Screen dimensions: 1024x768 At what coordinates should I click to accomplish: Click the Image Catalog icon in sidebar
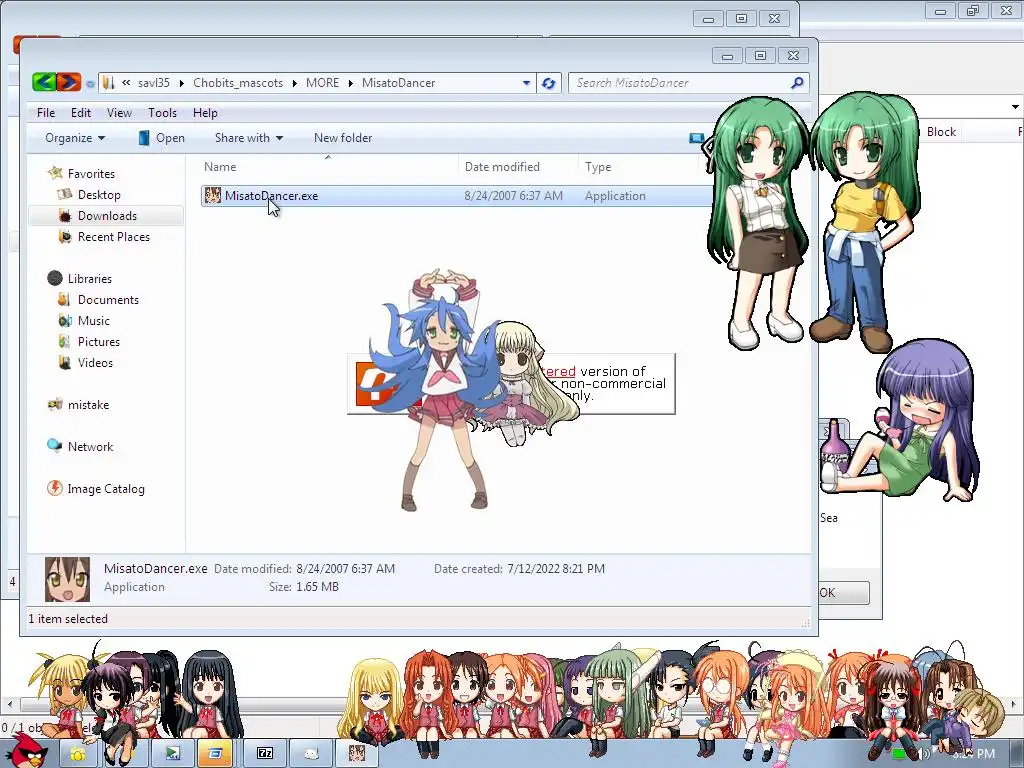tap(55, 488)
